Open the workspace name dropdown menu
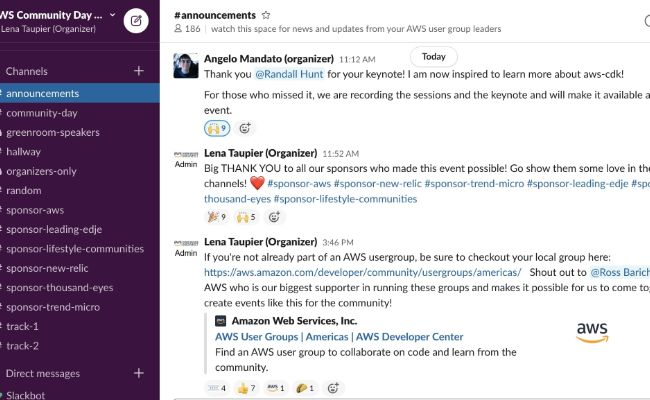 [x=56, y=15]
